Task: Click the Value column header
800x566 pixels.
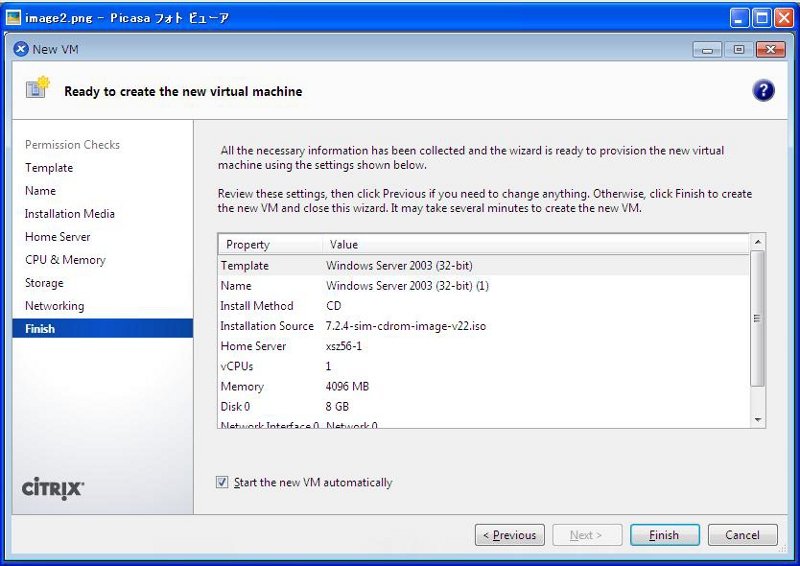Action: [536, 244]
